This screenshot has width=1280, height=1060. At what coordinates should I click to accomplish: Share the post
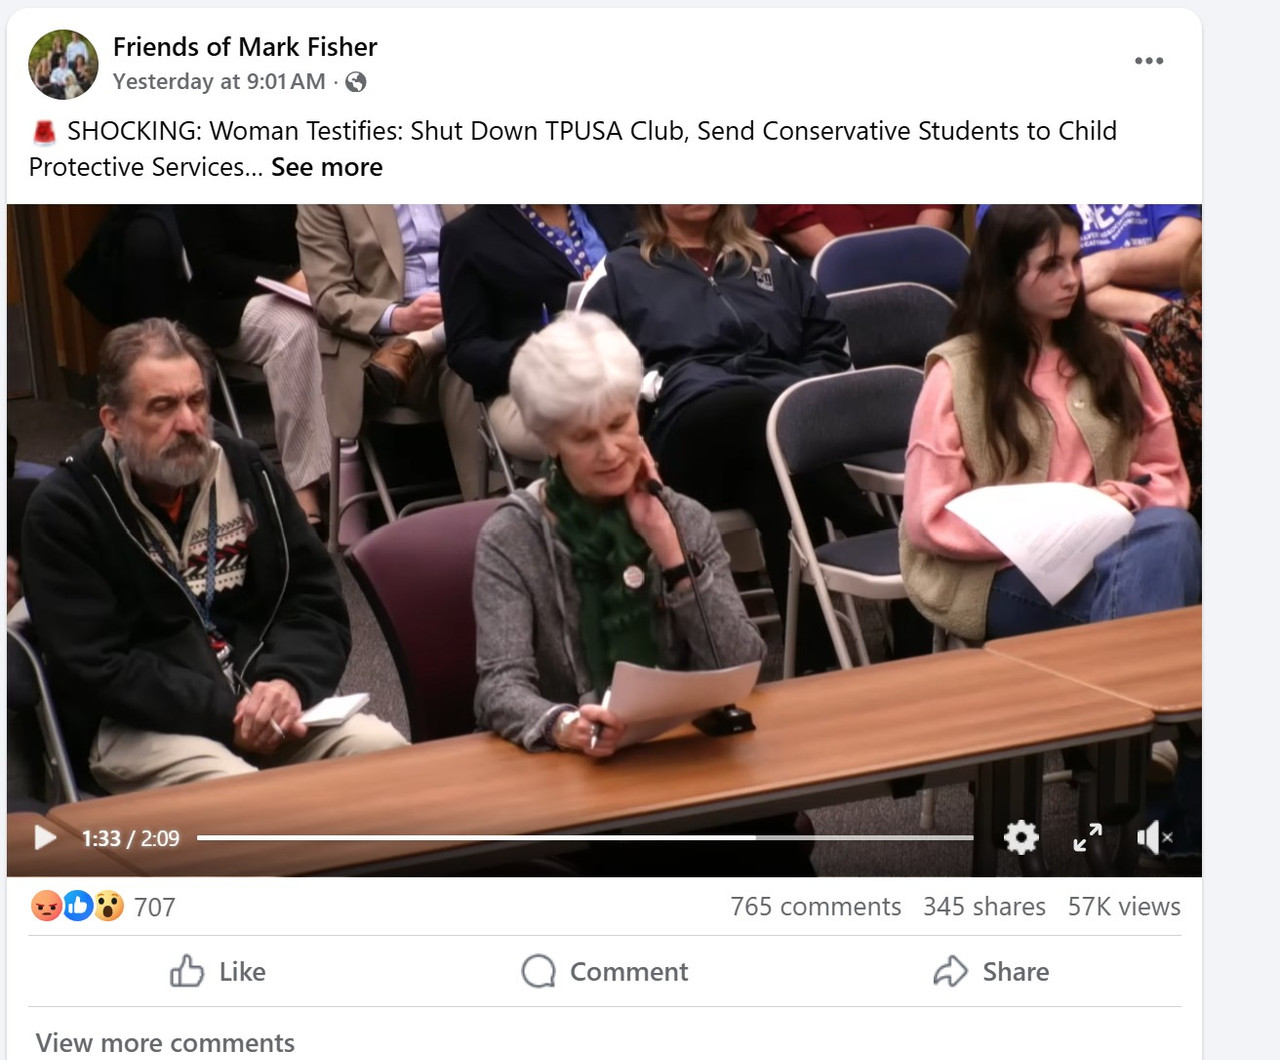[991, 971]
